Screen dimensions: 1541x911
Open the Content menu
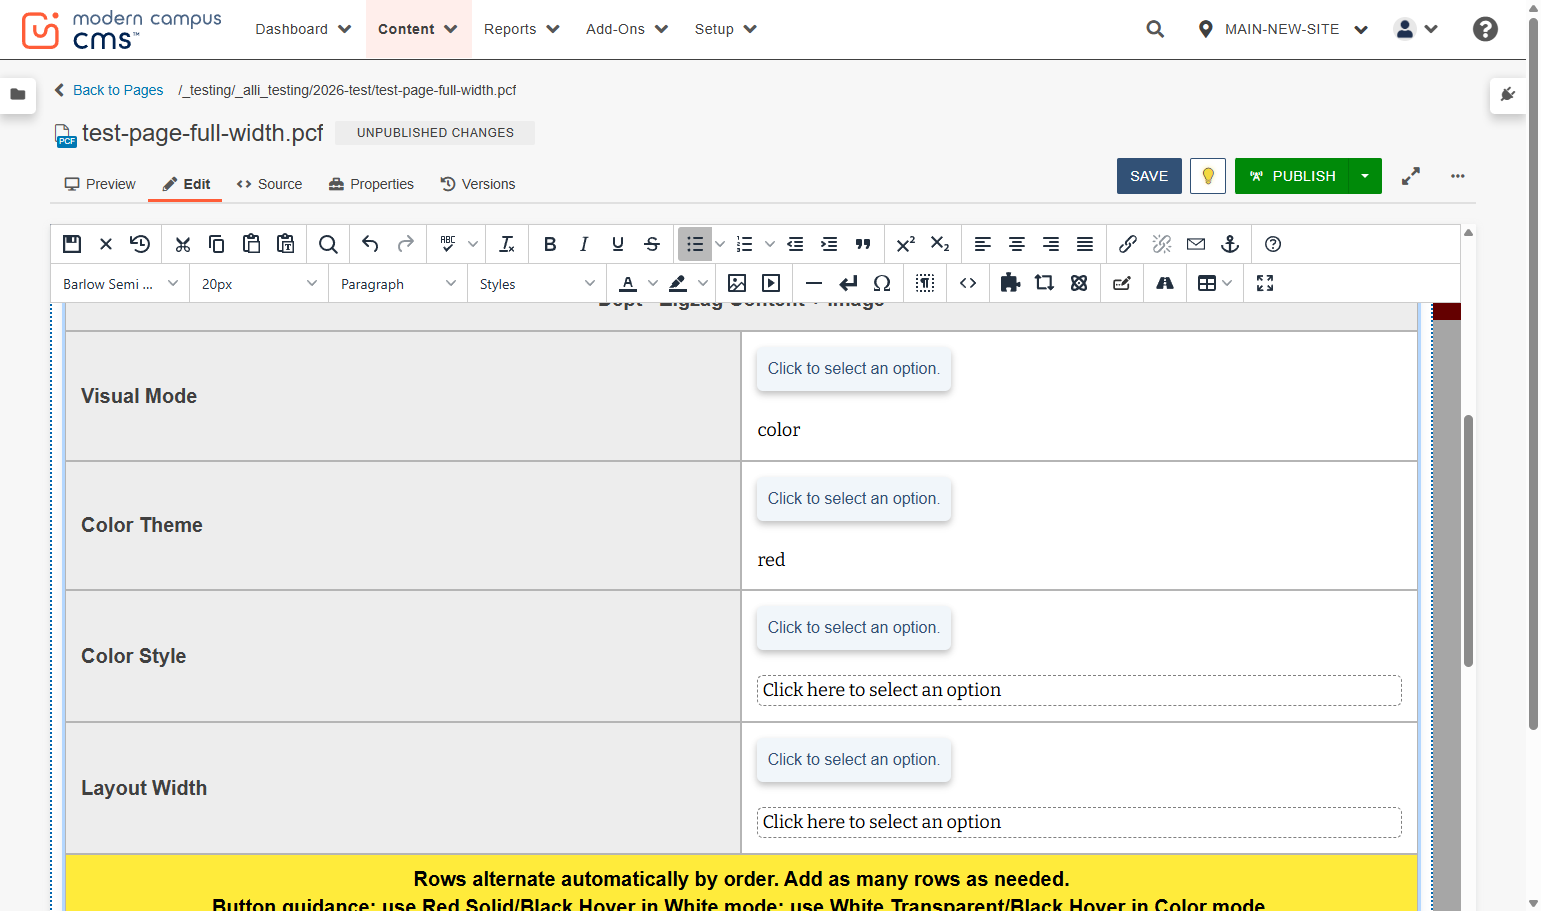click(x=418, y=29)
